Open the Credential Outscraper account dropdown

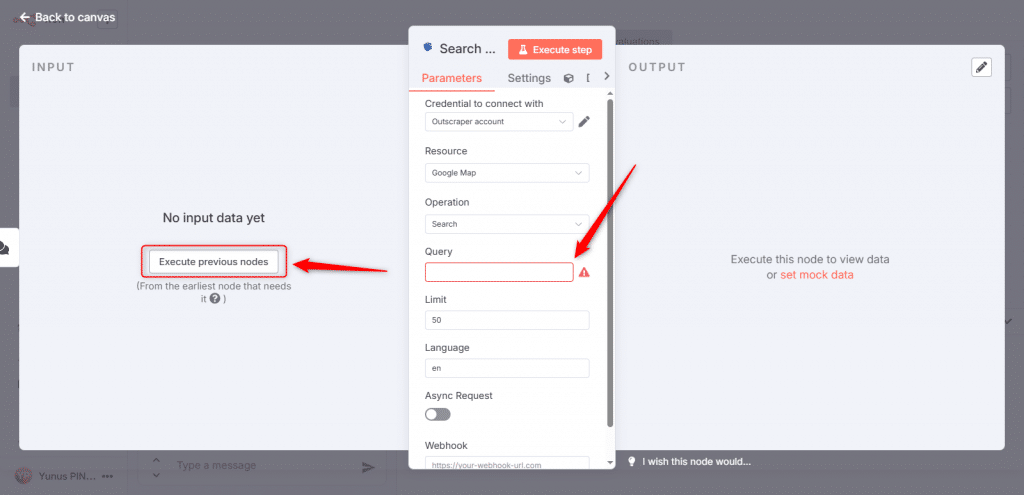[x=499, y=121]
